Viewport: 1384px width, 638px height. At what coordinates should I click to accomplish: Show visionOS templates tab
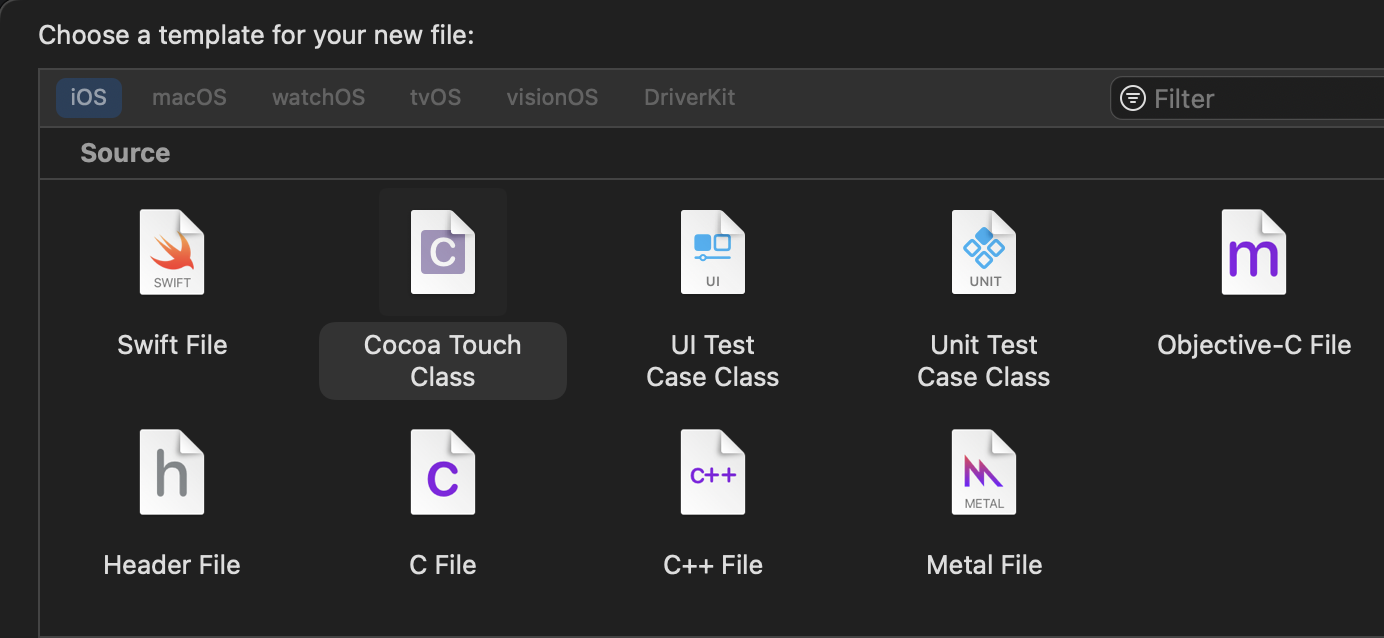click(x=552, y=98)
